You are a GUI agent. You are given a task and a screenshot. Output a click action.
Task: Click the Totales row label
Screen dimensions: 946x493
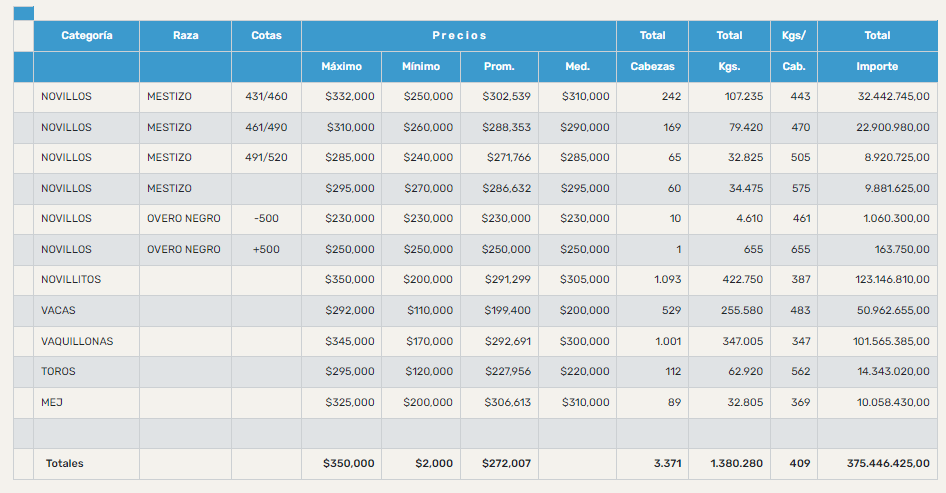point(65,464)
